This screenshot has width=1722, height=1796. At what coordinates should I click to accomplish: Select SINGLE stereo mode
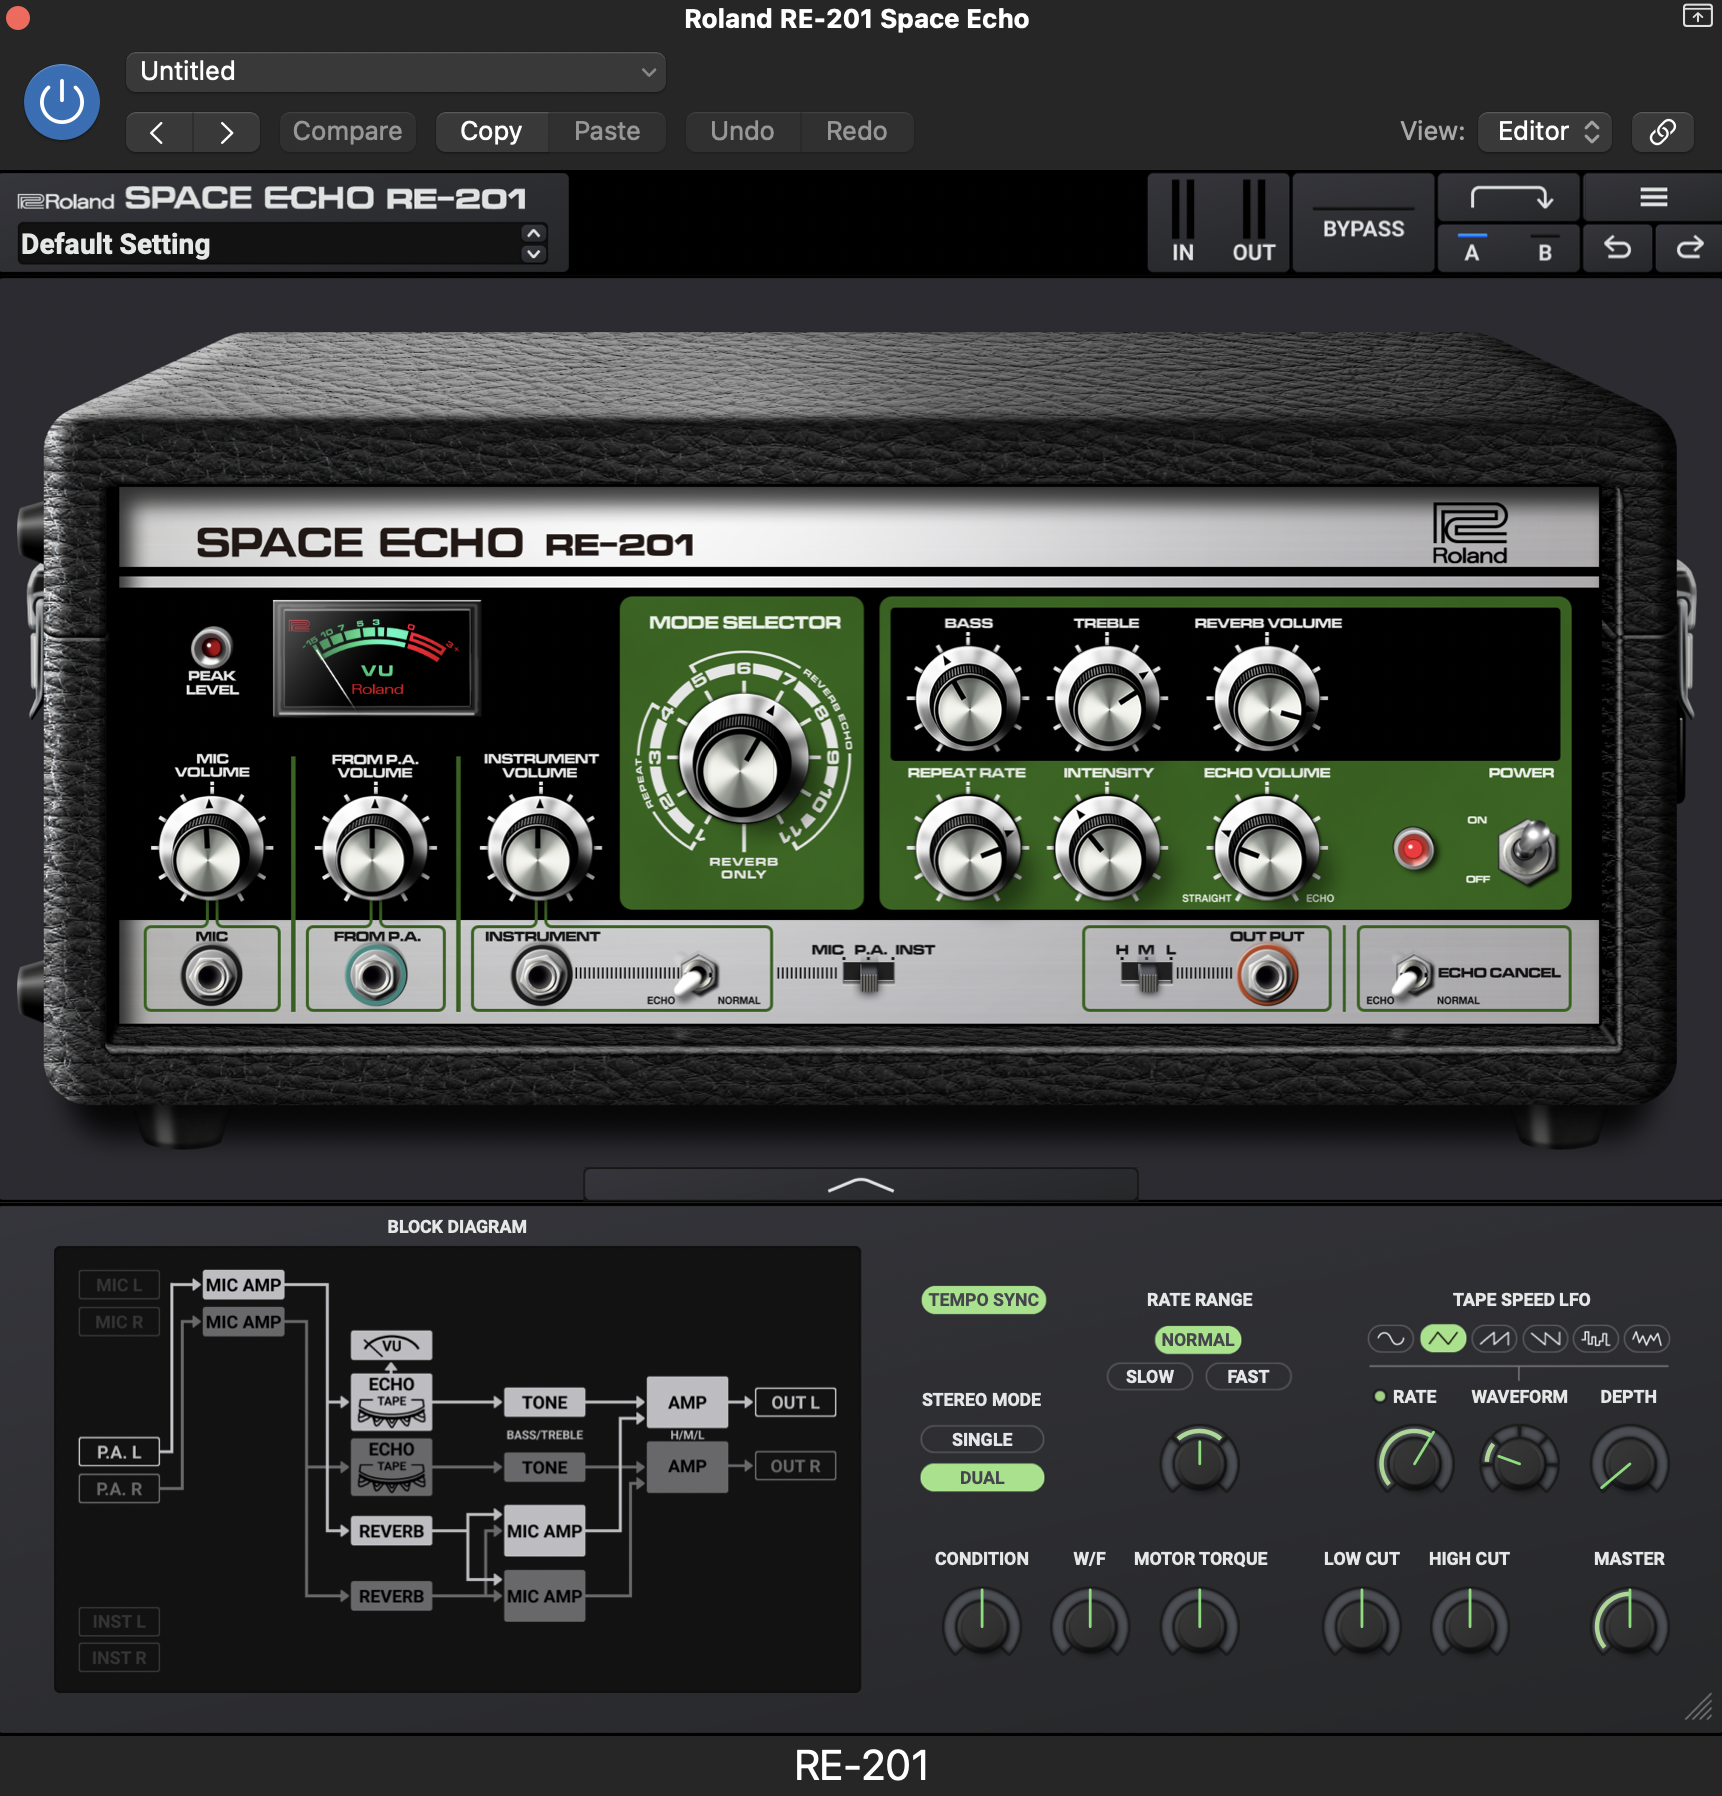pyautogui.click(x=982, y=1439)
